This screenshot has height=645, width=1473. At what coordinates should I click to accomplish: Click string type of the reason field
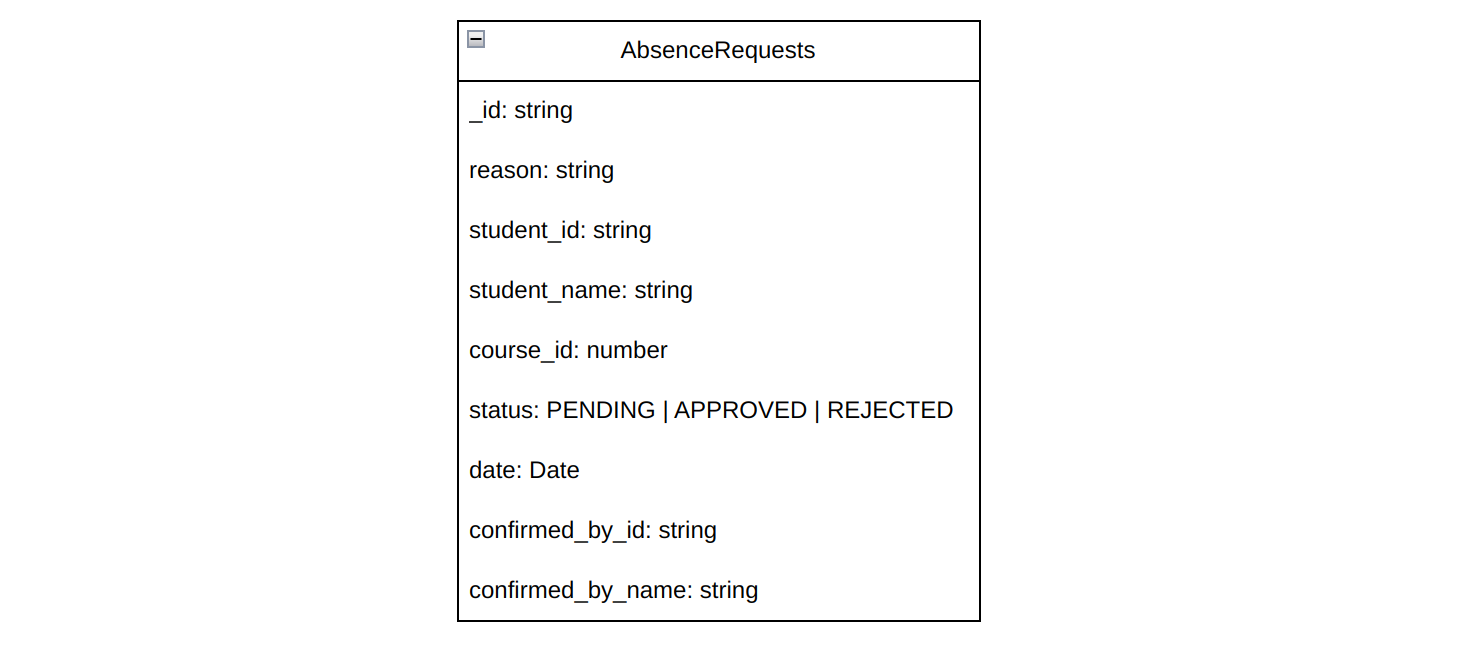(585, 170)
